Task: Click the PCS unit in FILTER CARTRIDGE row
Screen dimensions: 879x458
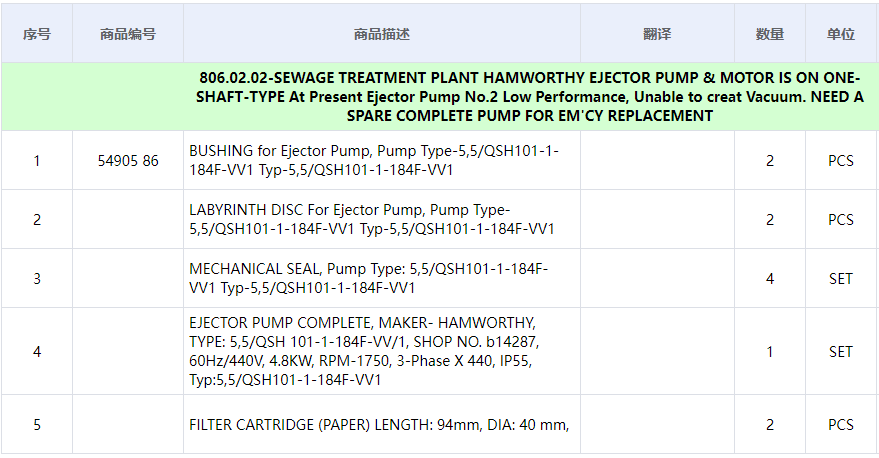Action: (840, 425)
